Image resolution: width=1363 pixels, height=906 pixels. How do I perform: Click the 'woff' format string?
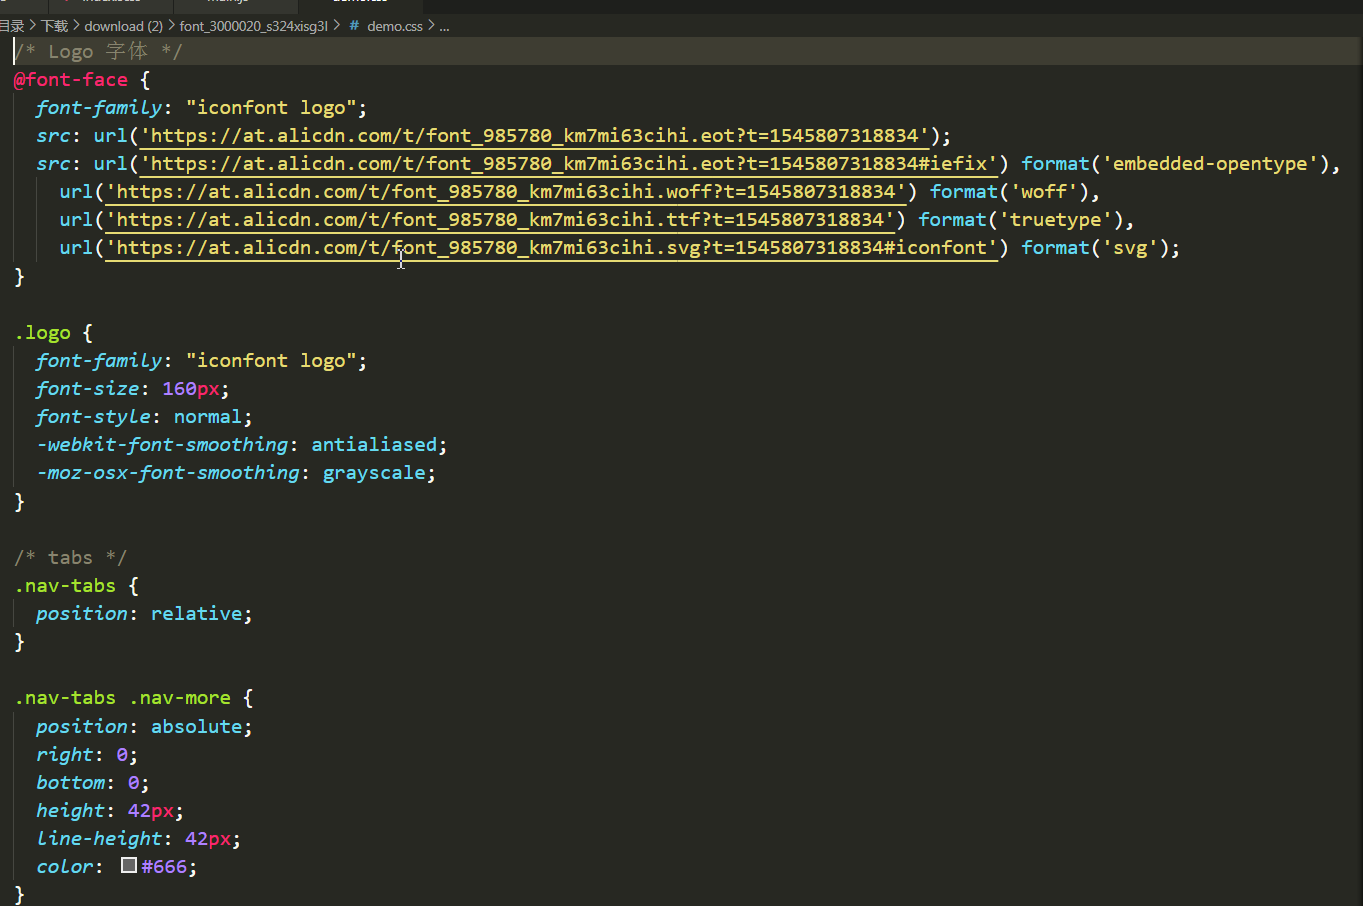pos(1044,192)
